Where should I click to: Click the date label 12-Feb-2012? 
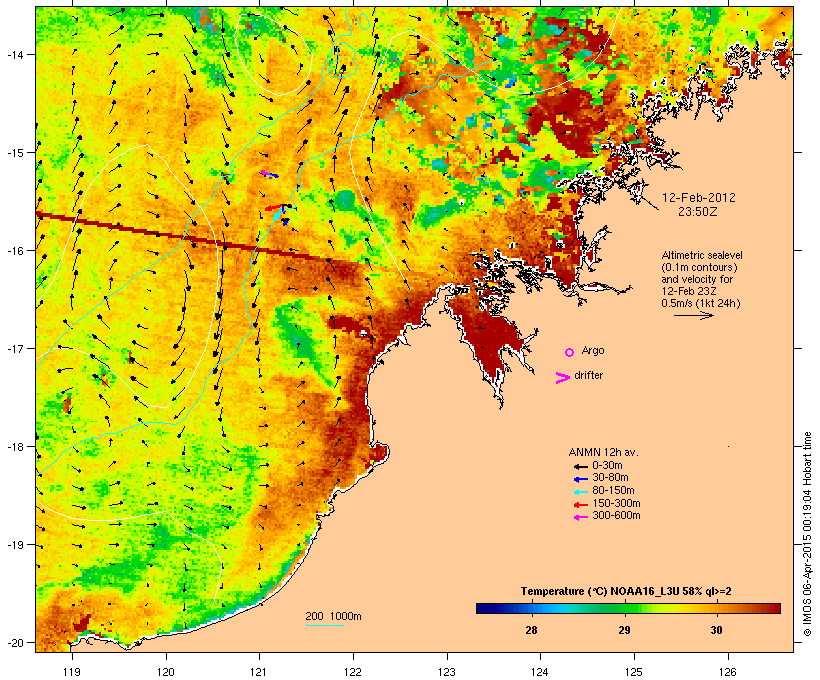tap(699, 198)
